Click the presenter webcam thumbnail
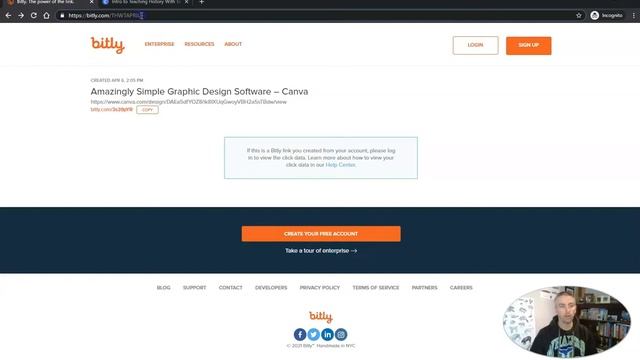 pyautogui.click(x=567, y=321)
